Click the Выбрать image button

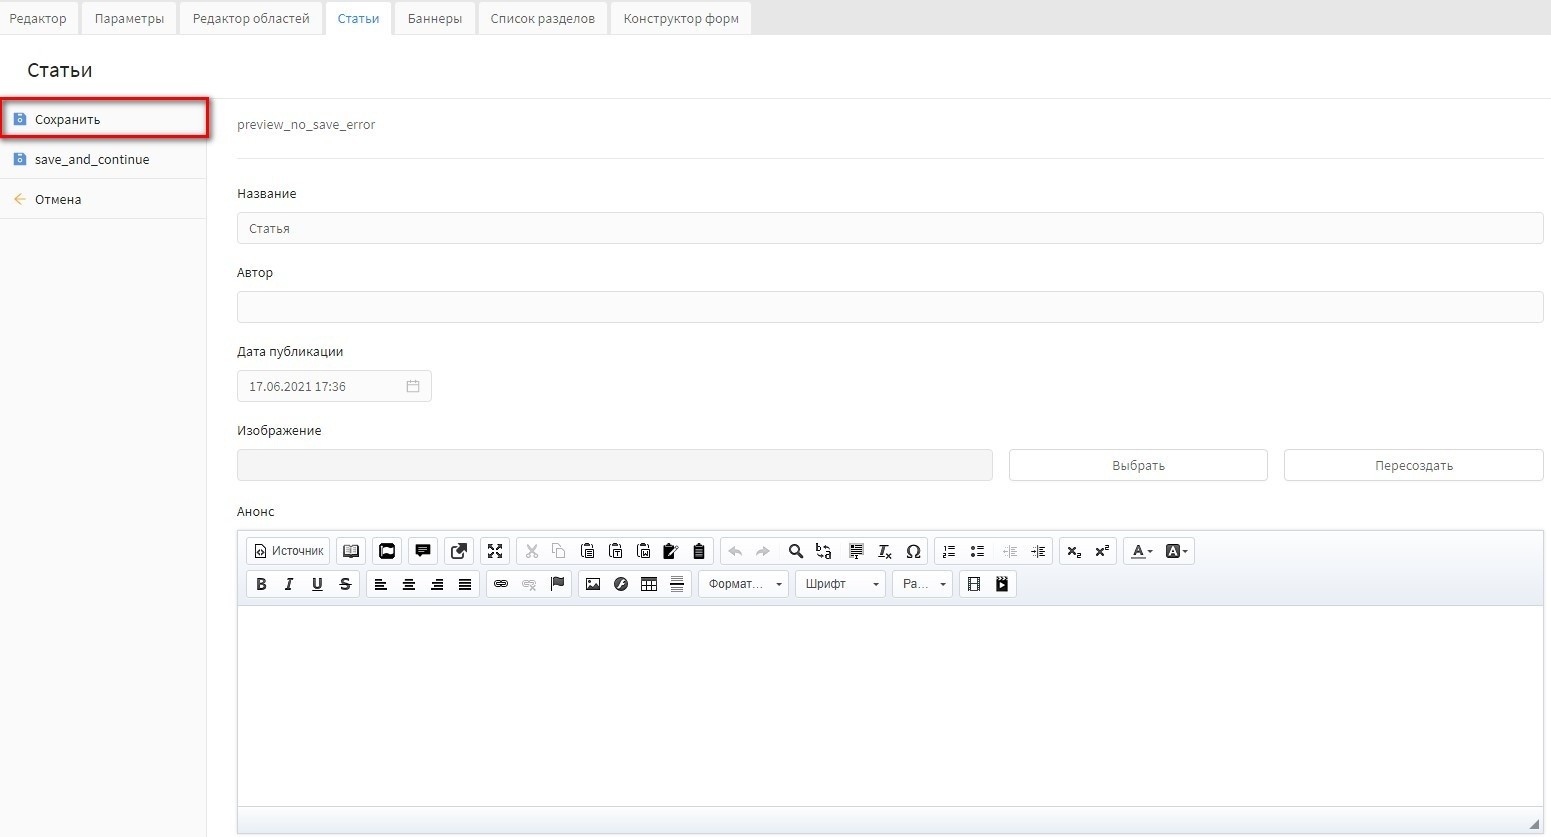[x=1138, y=465]
